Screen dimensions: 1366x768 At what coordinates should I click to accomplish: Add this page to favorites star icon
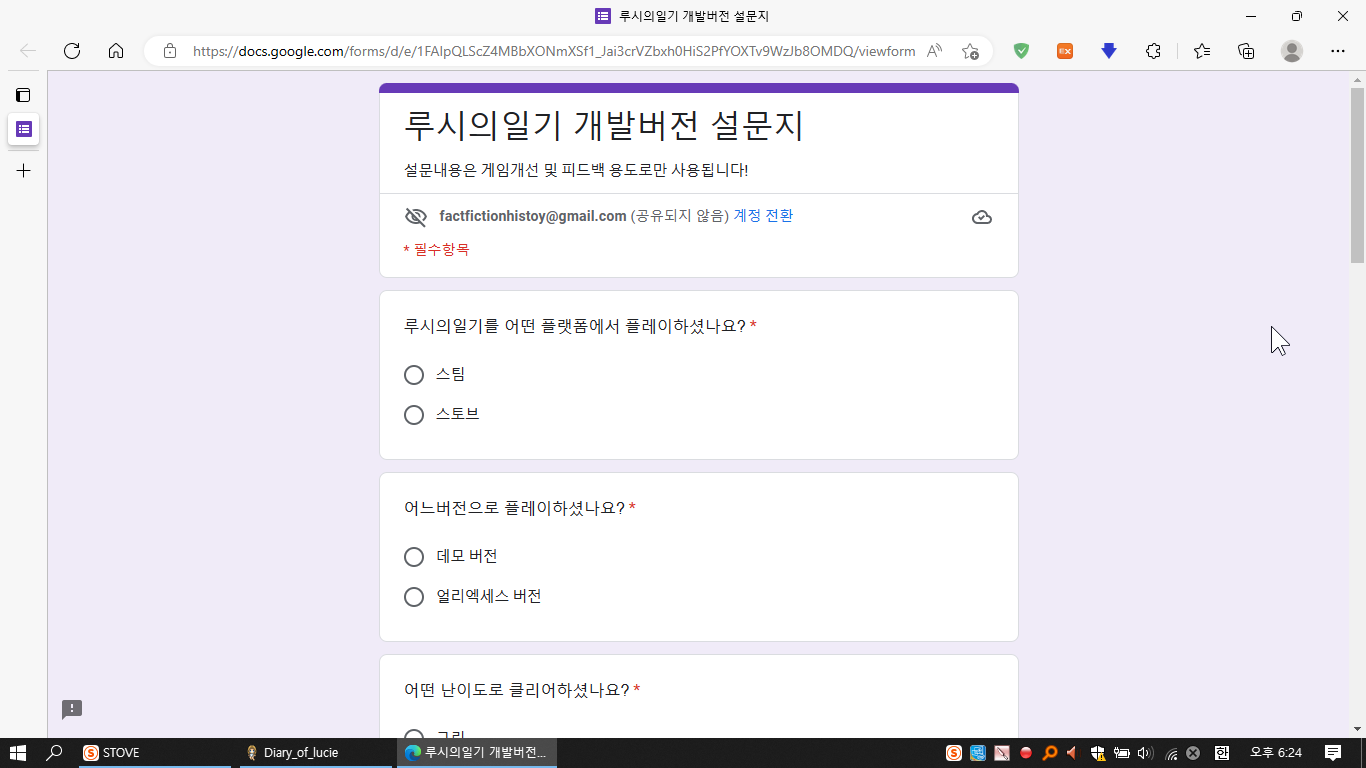[969, 51]
